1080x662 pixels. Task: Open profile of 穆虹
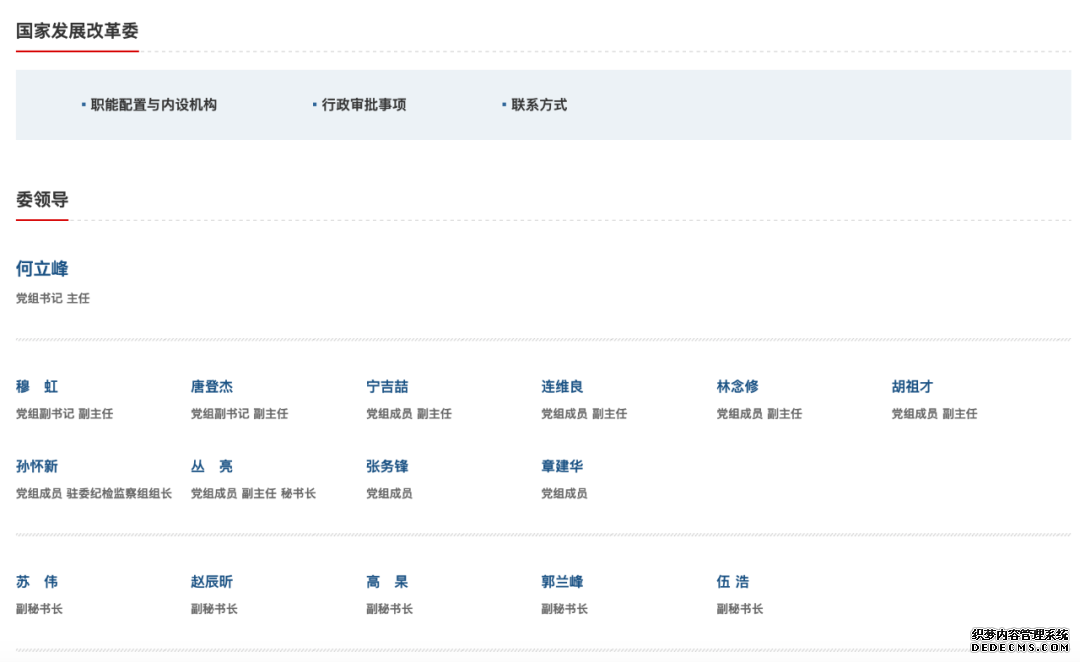(x=37, y=386)
